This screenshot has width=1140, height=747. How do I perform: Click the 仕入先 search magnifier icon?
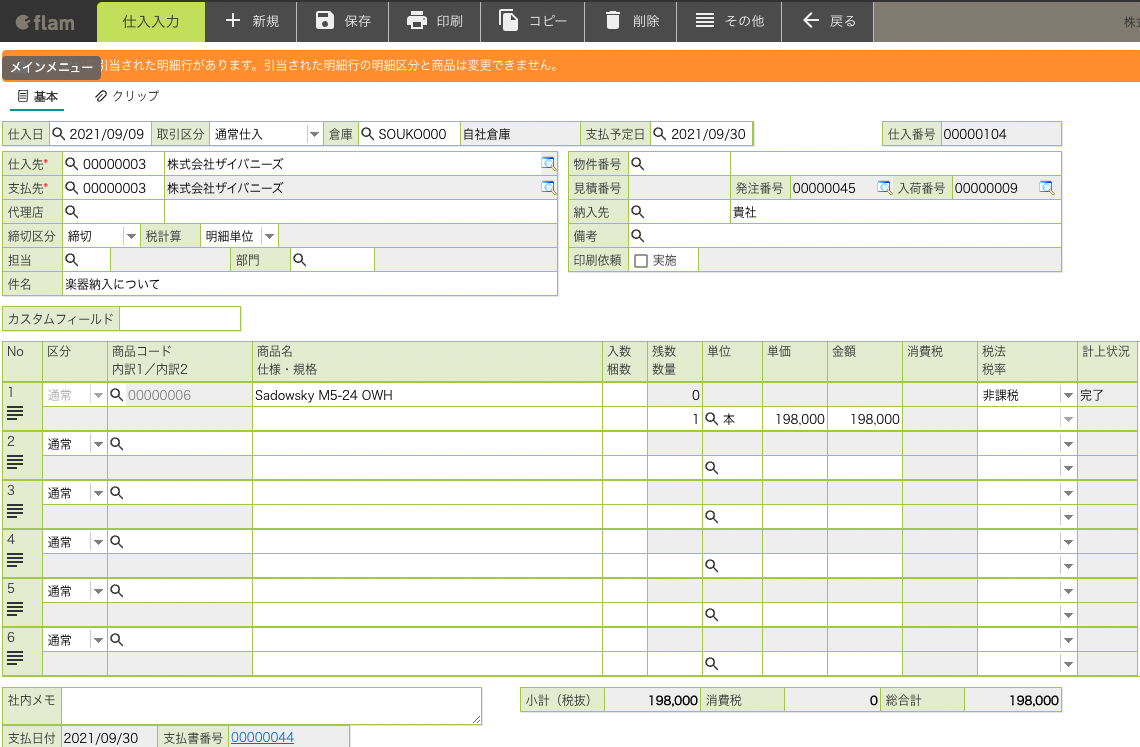[x=71, y=164]
